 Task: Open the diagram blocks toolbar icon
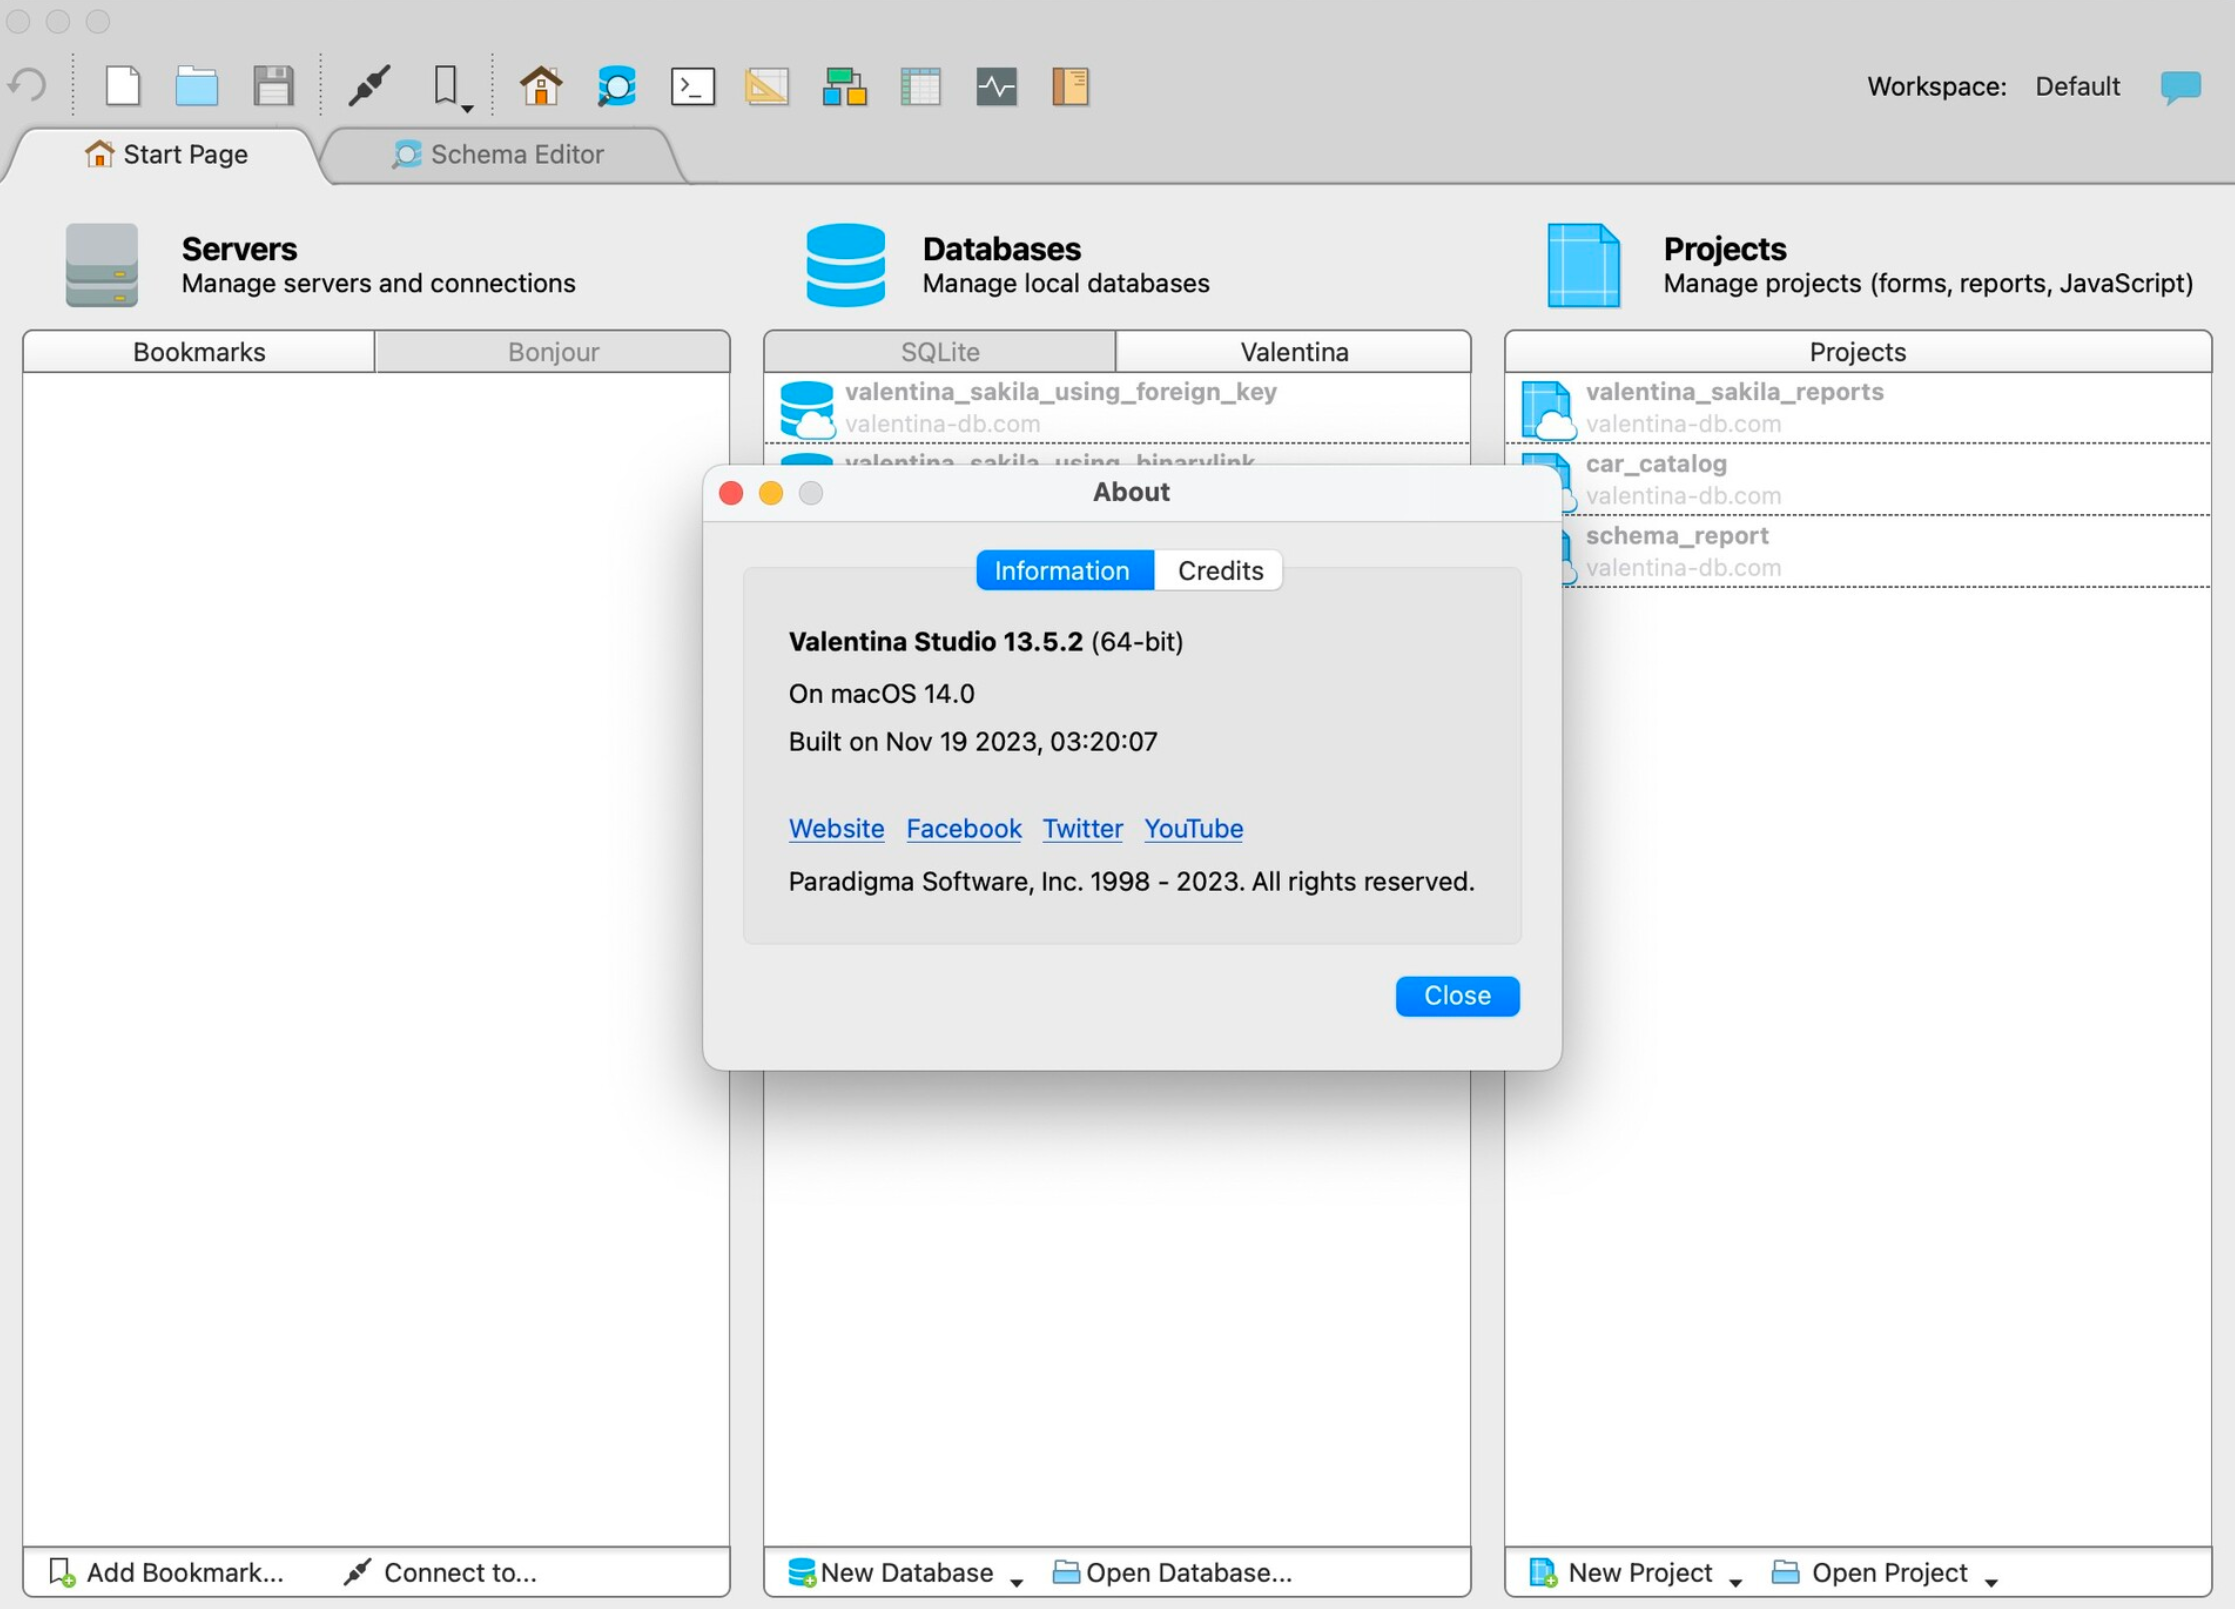coord(844,87)
